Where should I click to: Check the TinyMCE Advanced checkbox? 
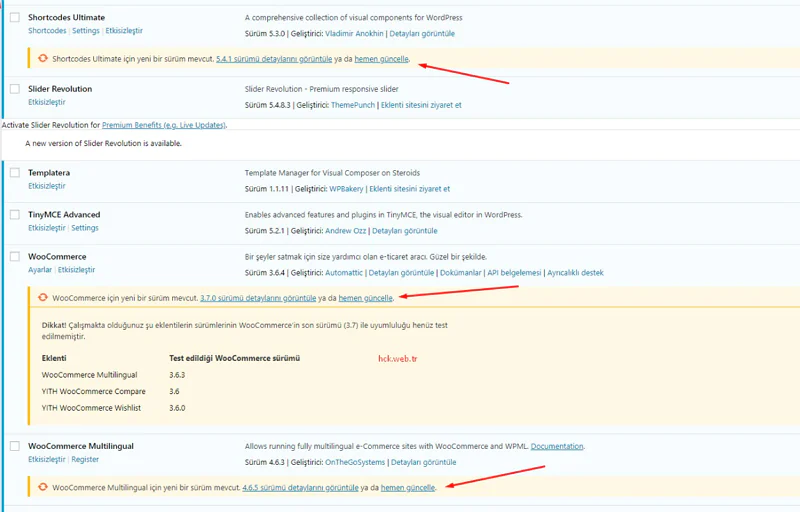(15, 214)
